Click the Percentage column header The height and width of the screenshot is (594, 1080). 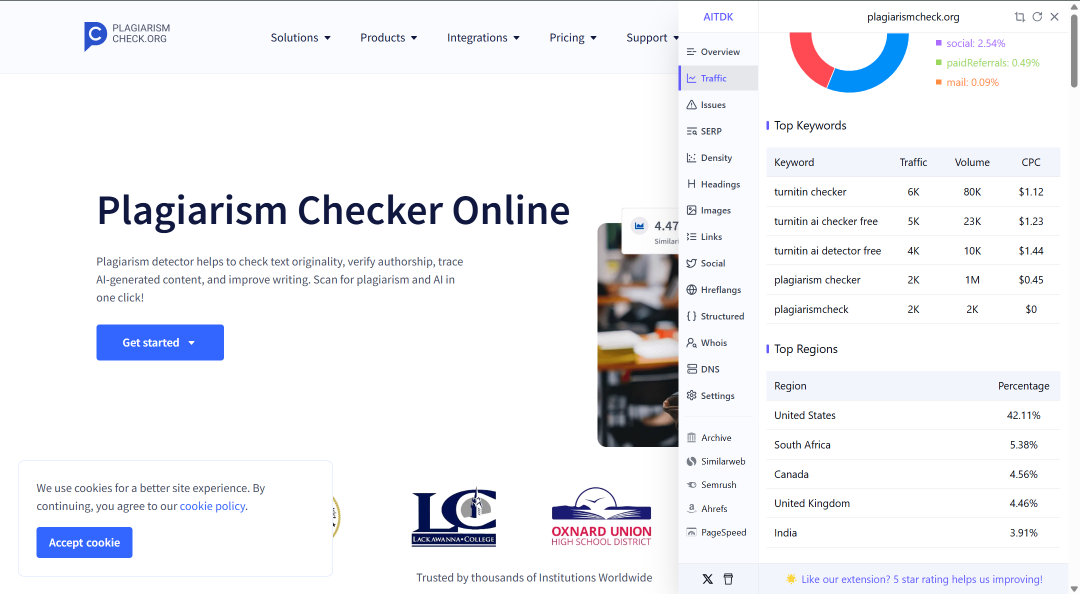click(1024, 386)
